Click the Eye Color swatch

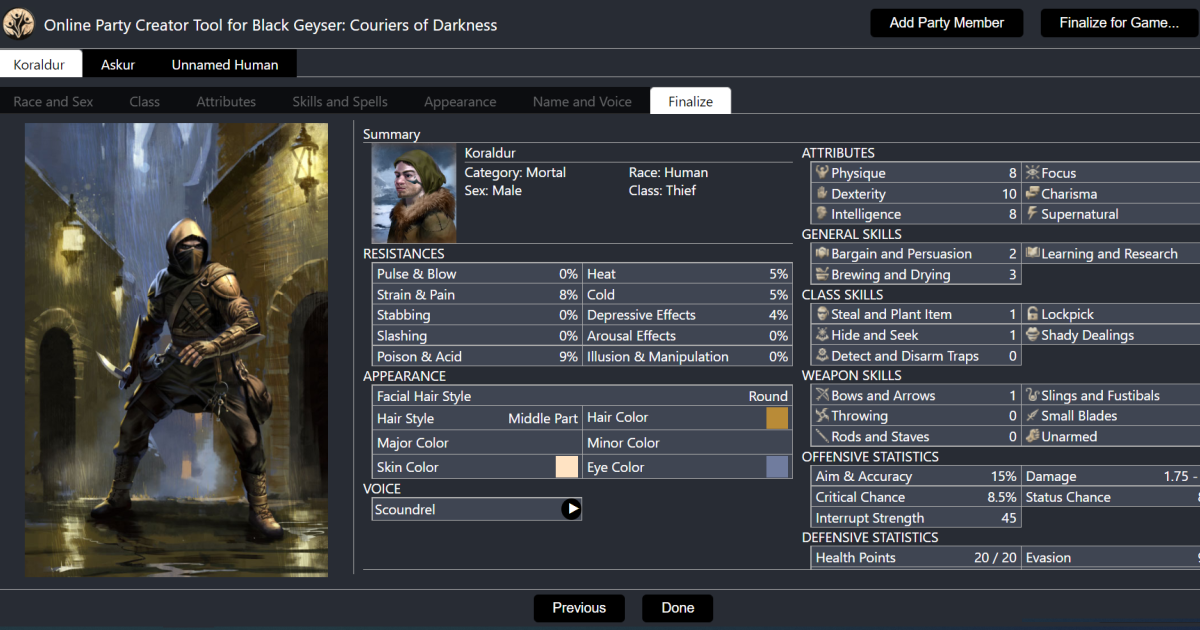777,467
